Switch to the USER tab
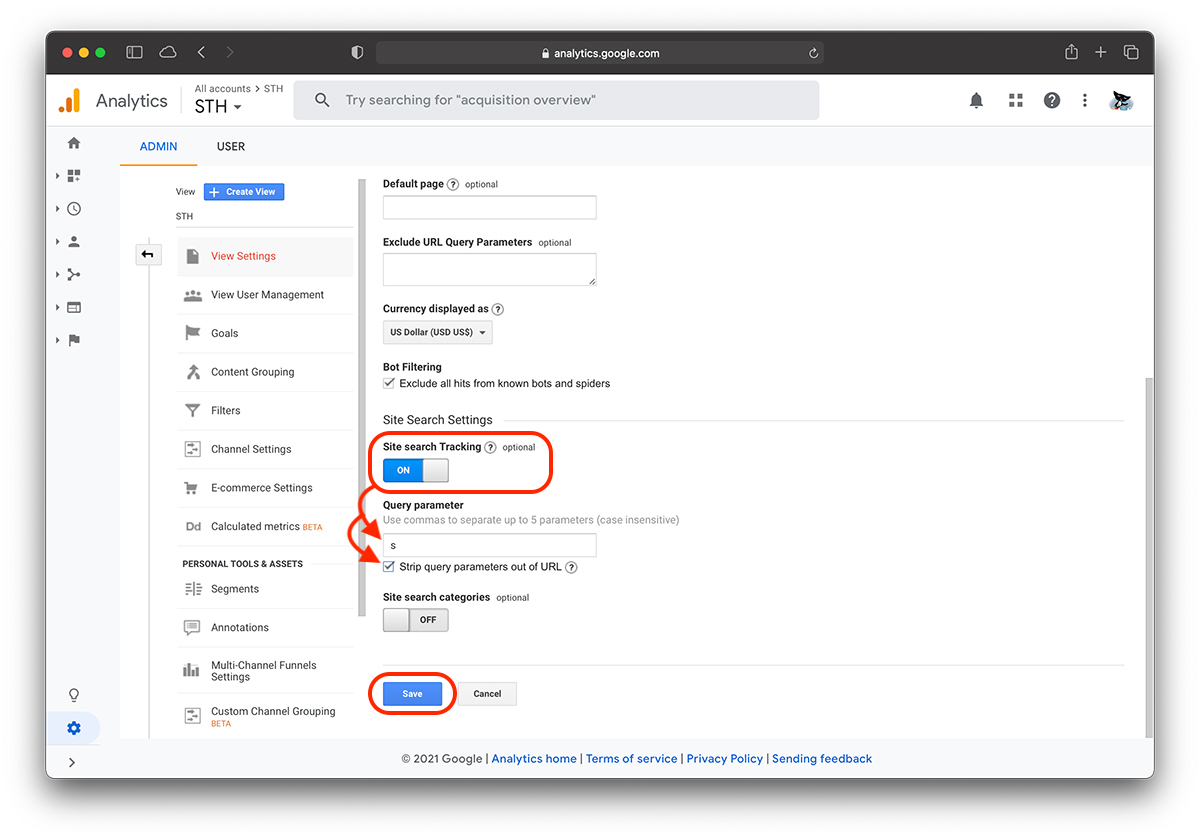The width and height of the screenshot is (1200, 839). click(x=231, y=146)
